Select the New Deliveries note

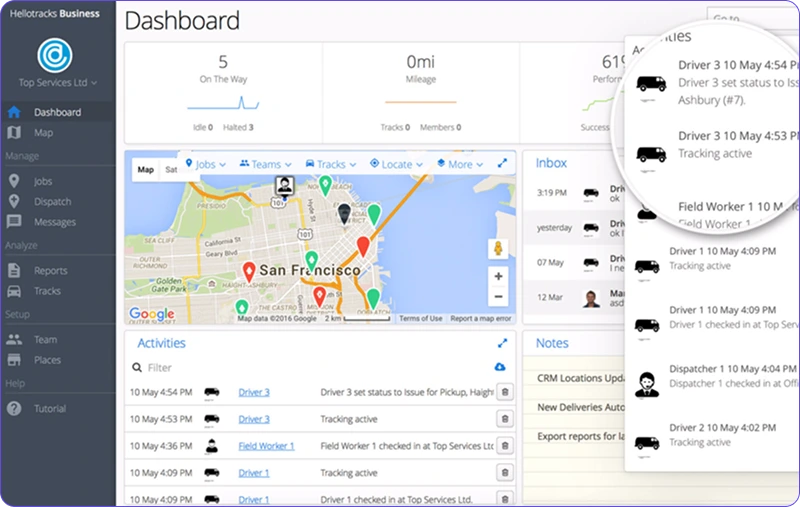(580, 407)
